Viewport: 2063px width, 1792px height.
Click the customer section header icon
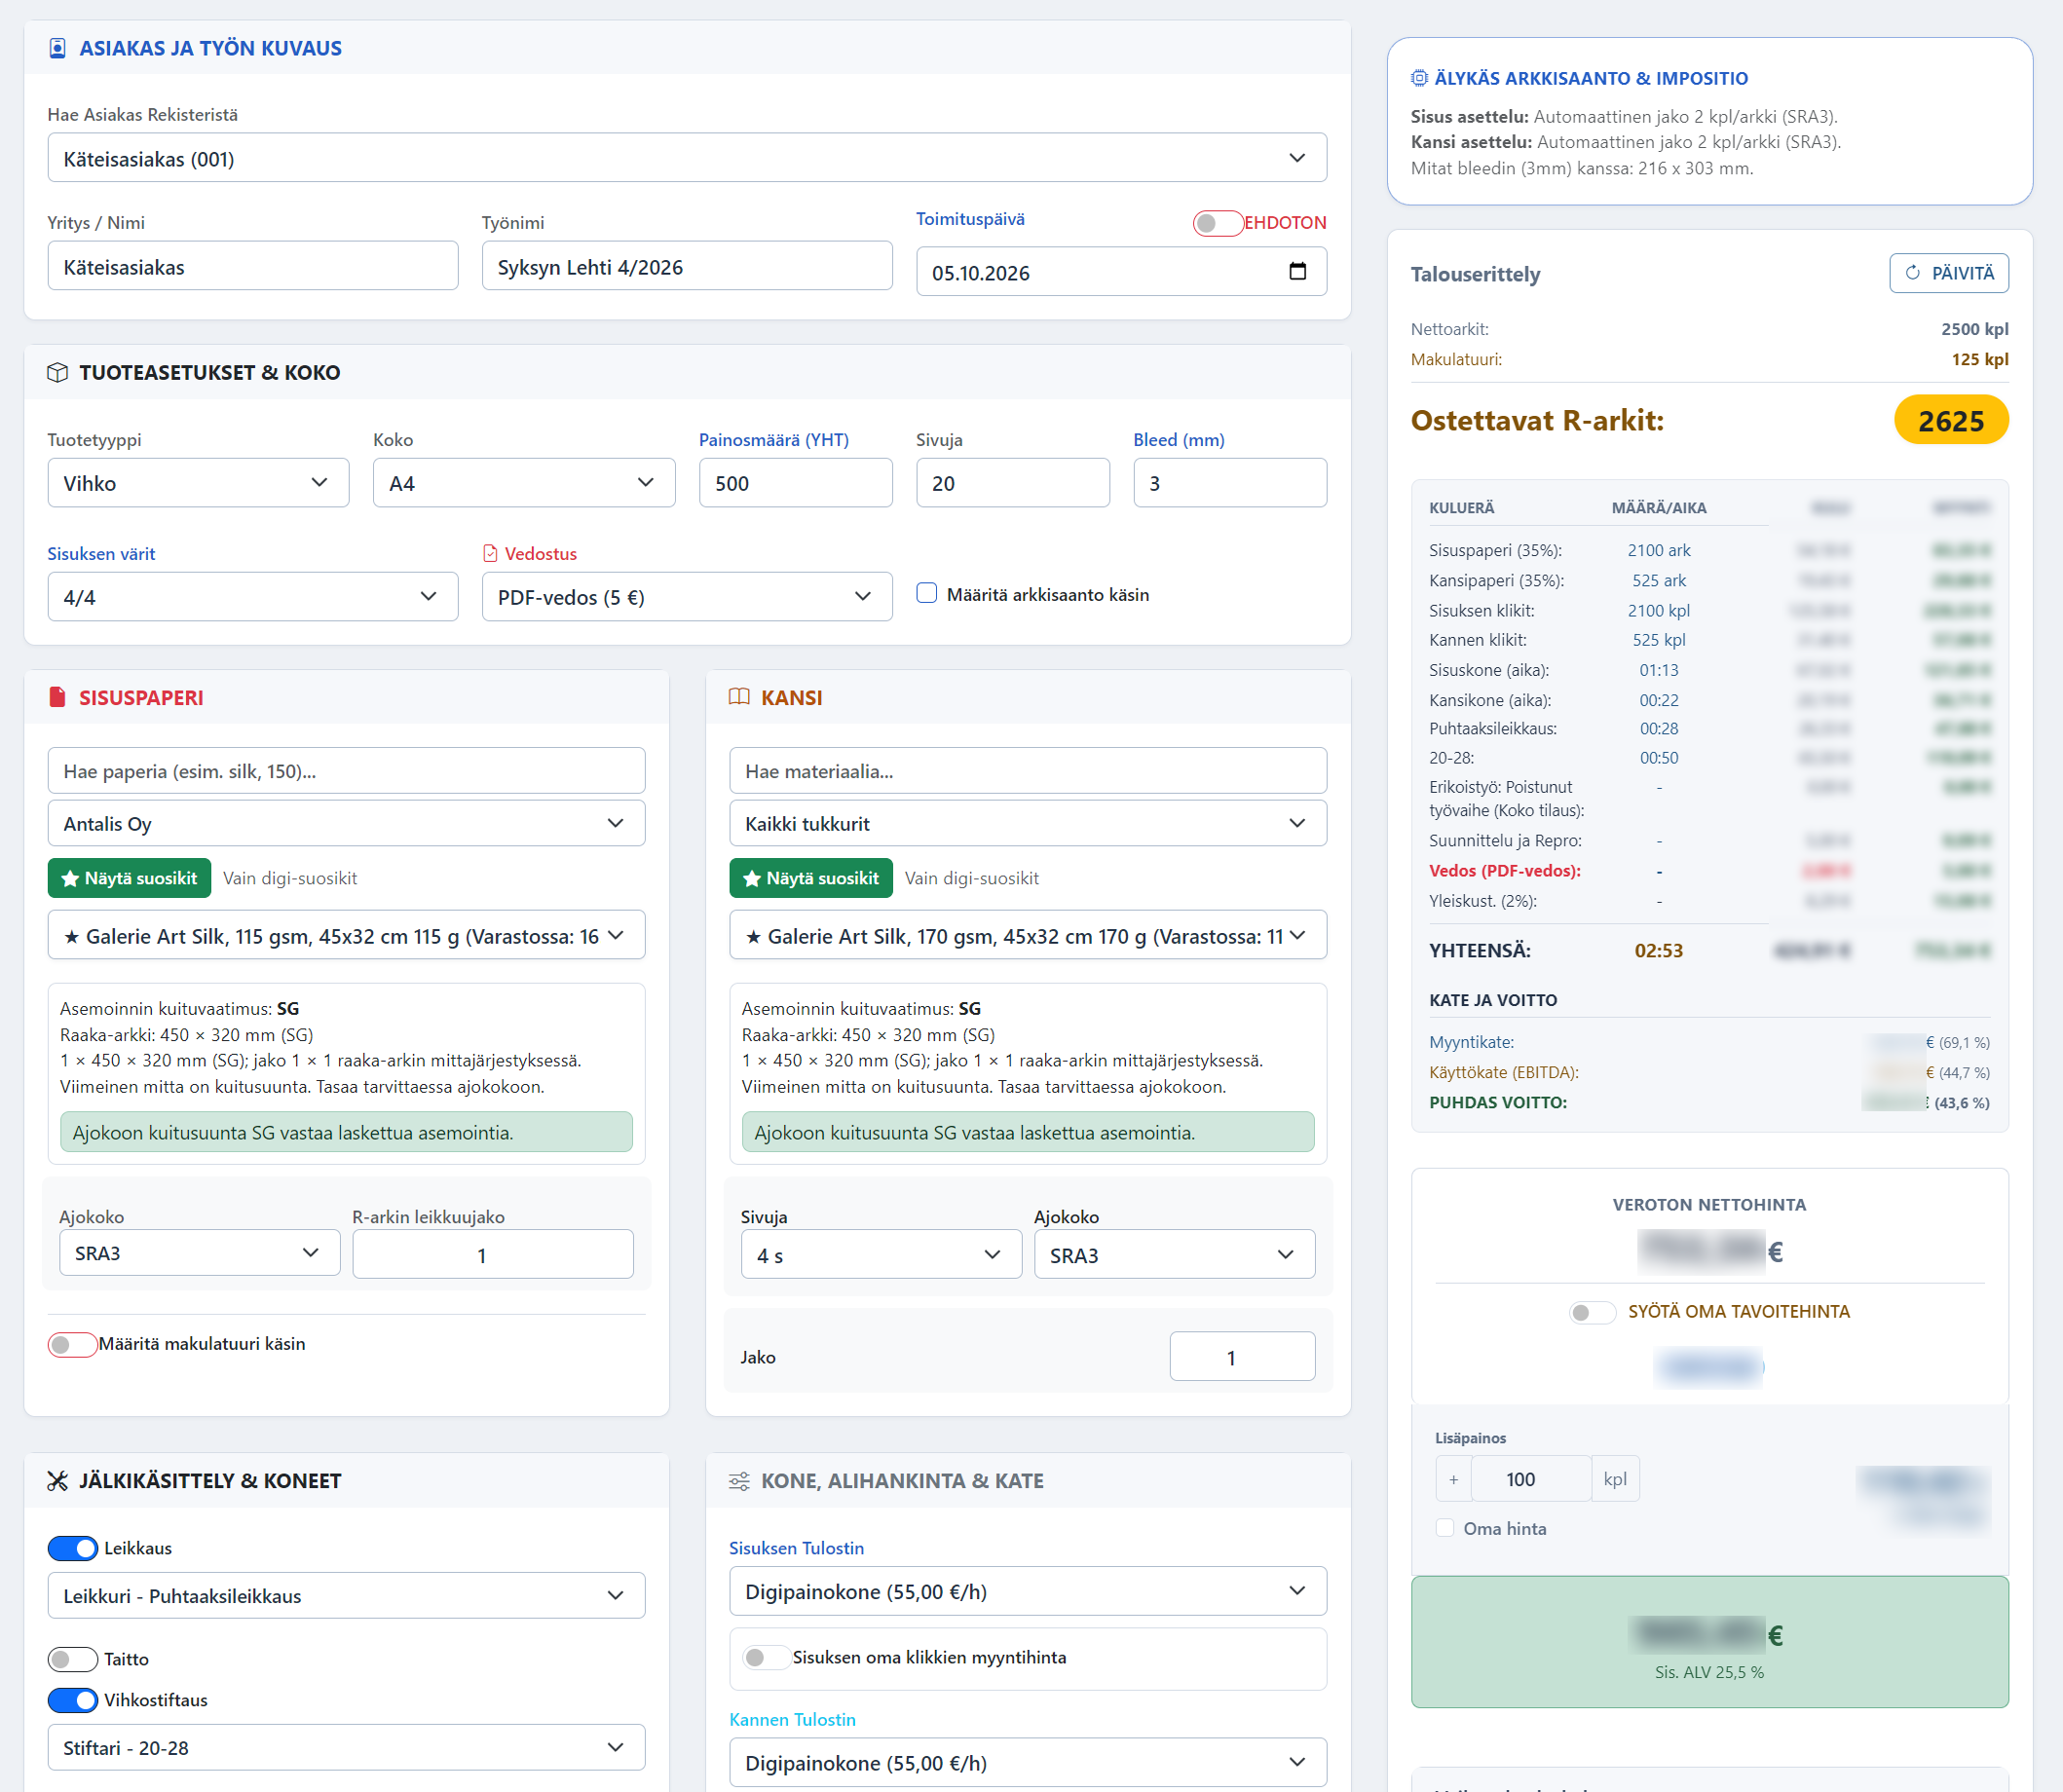(58, 48)
